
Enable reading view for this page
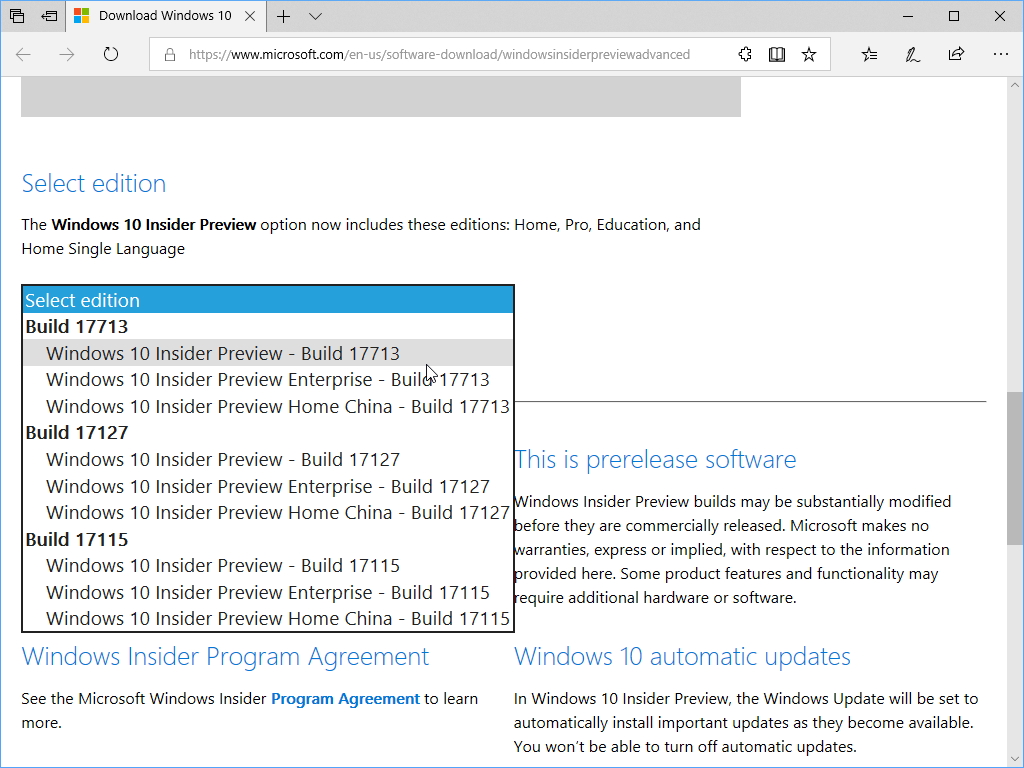(777, 54)
